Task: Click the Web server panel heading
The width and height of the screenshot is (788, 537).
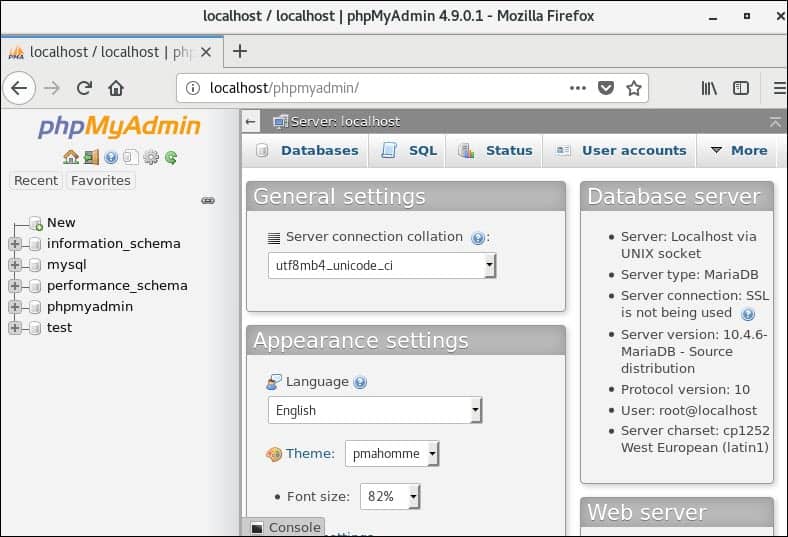Action: (x=676, y=513)
